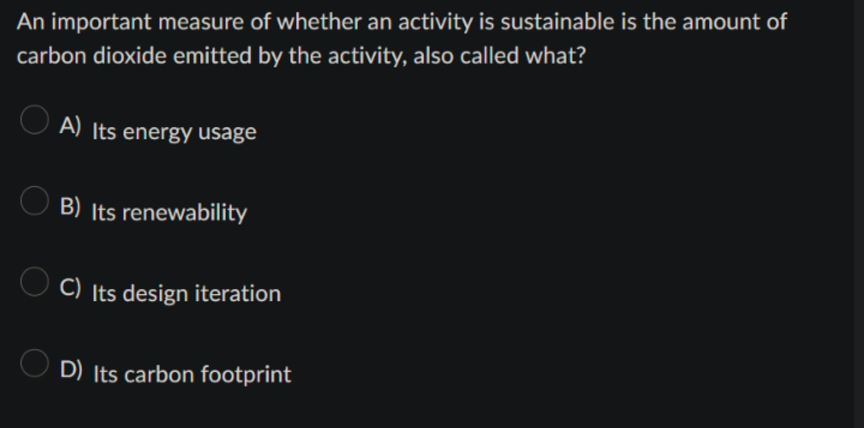Image resolution: width=864 pixels, height=428 pixels.
Task: Click the 'D)' option letter label
Action: coord(71,369)
